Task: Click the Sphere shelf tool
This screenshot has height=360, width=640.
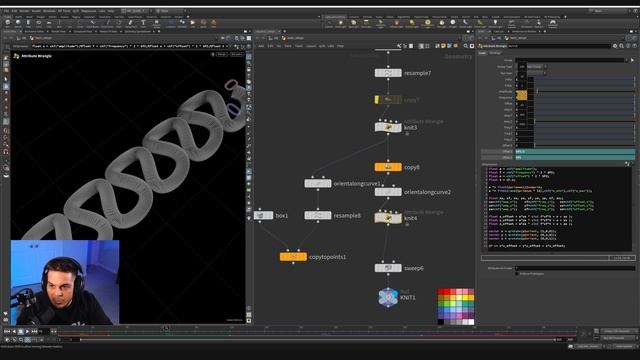Action: tap(18, 24)
